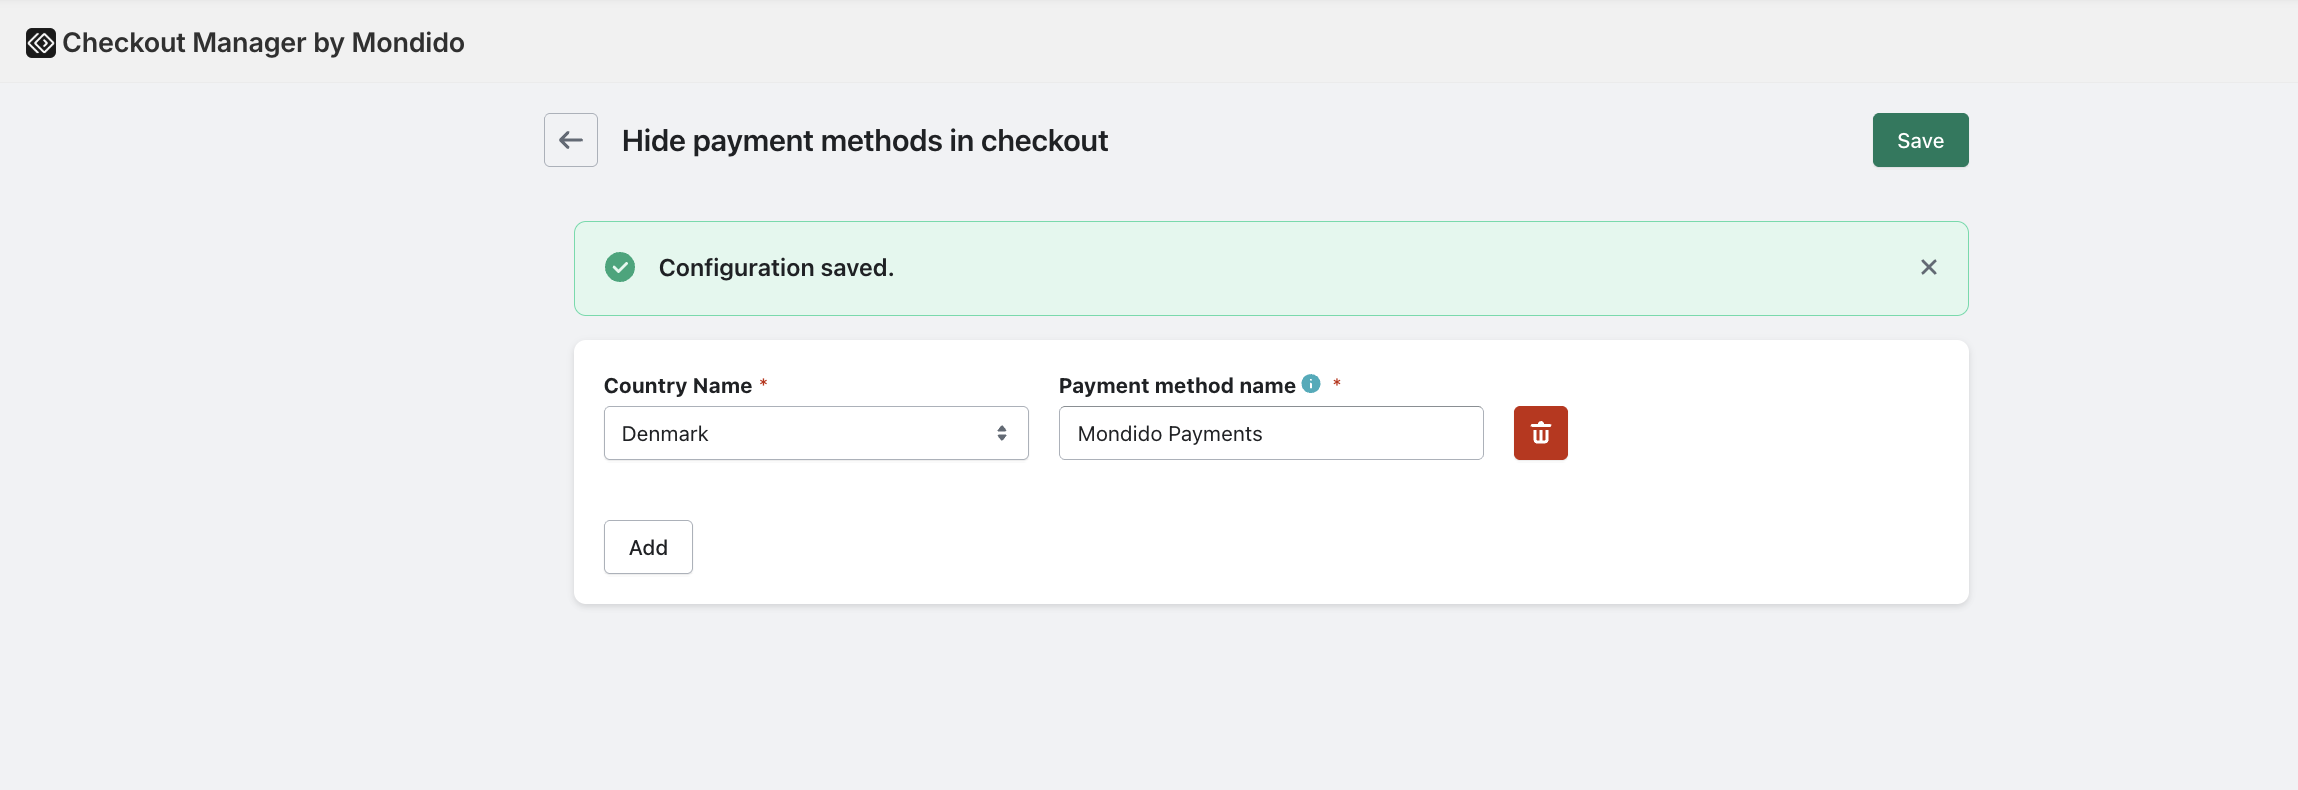Add a new payment method row
The image size is (2298, 790).
(x=648, y=547)
